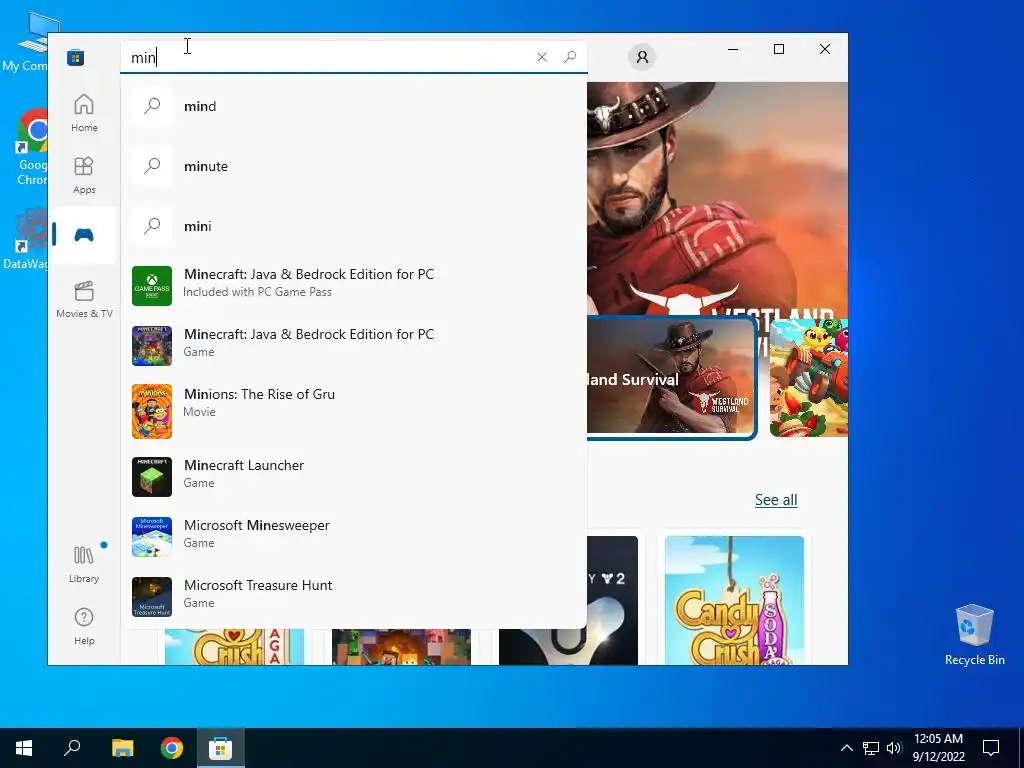
Task: Open the Library in sidebar
Action: click(x=84, y=564)
